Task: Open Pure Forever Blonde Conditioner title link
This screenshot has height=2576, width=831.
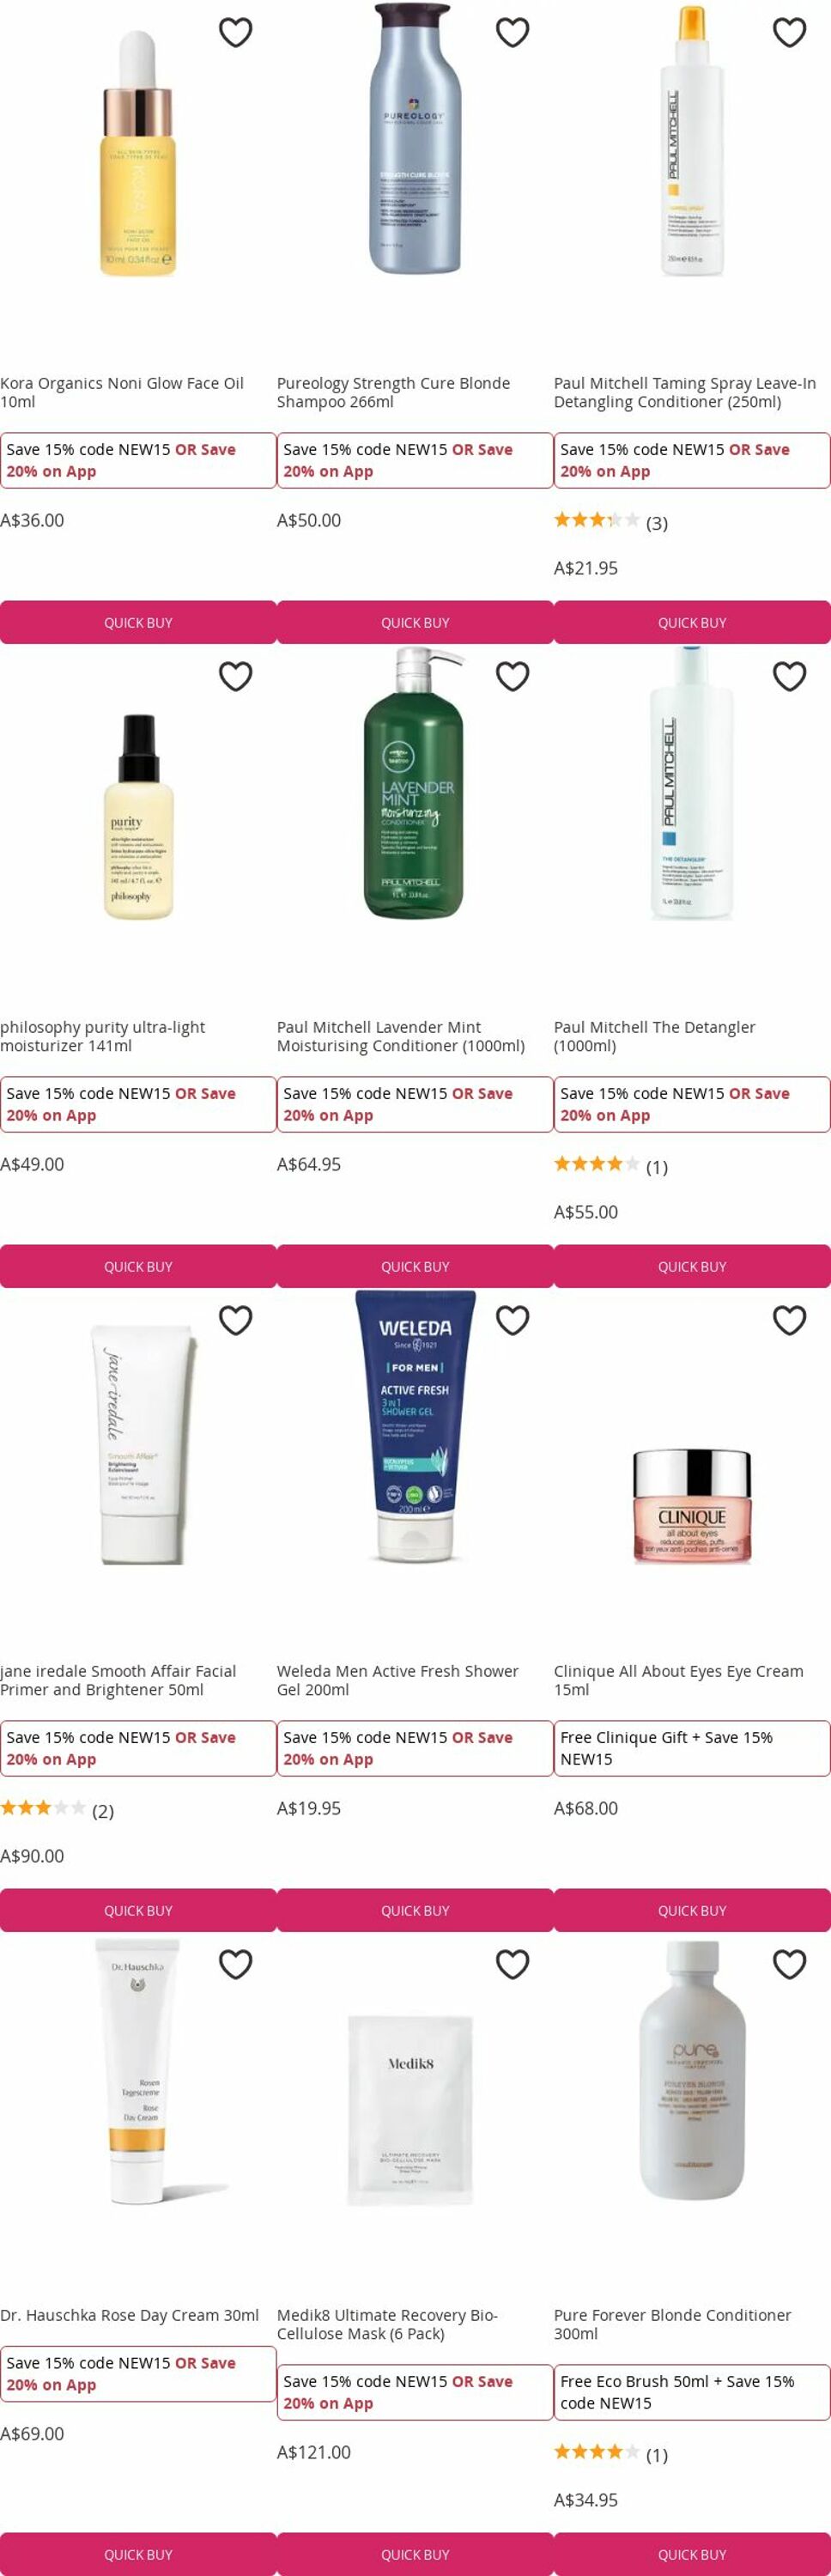Action: pyautogui.click(x=672, y=2324)
